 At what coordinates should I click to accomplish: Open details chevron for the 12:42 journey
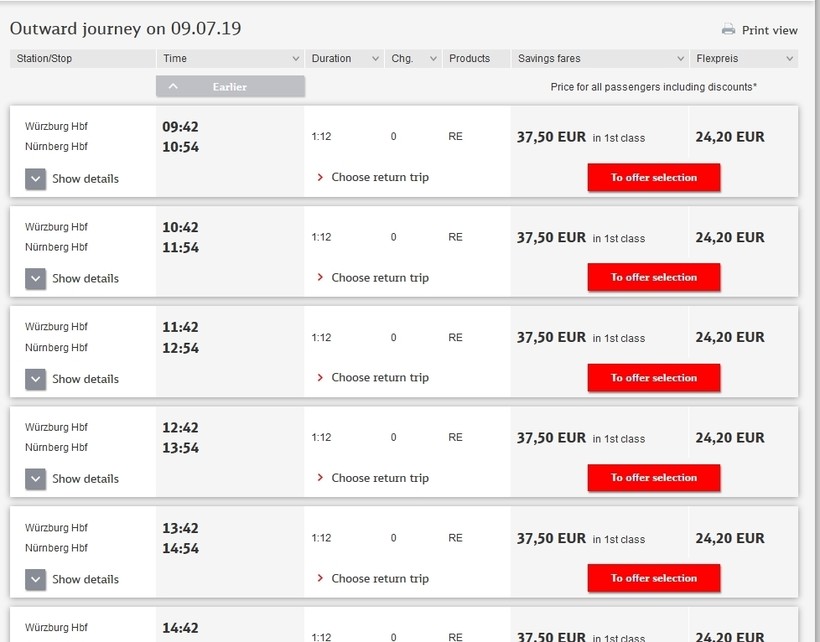[36, 479]
